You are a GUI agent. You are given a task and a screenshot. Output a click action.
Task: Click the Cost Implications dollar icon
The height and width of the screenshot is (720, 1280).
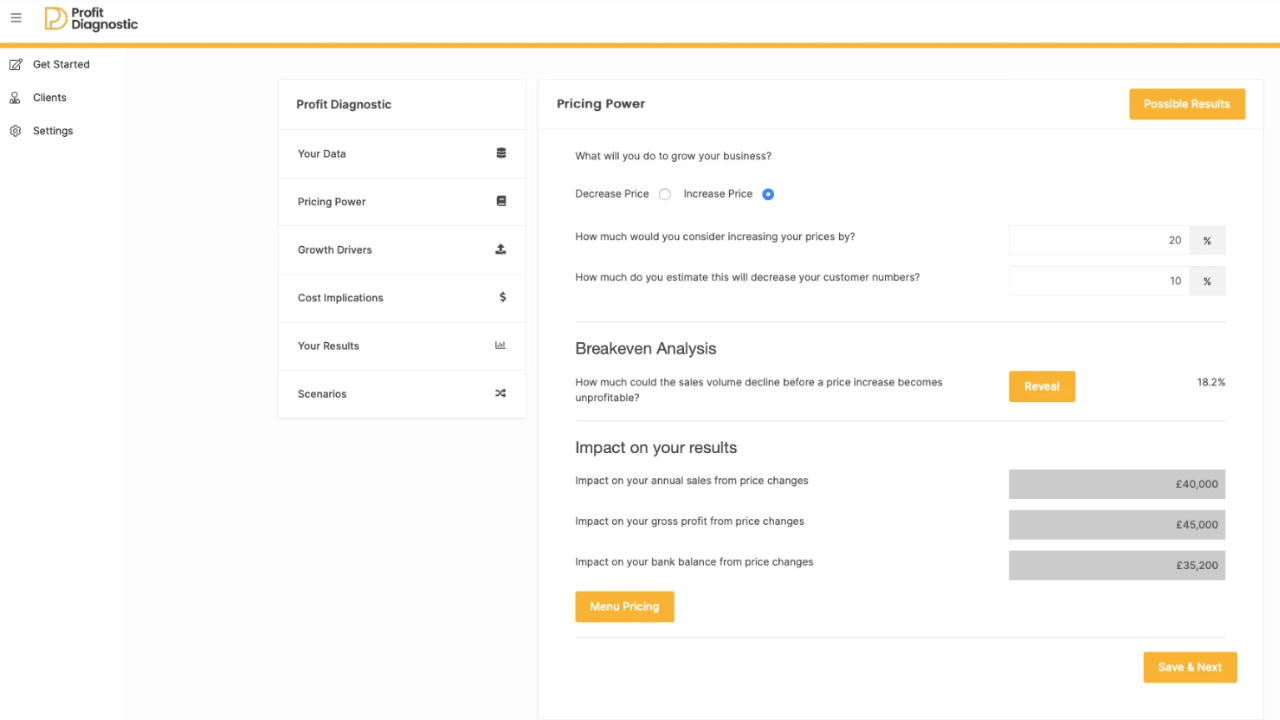(x=502, y=297)
